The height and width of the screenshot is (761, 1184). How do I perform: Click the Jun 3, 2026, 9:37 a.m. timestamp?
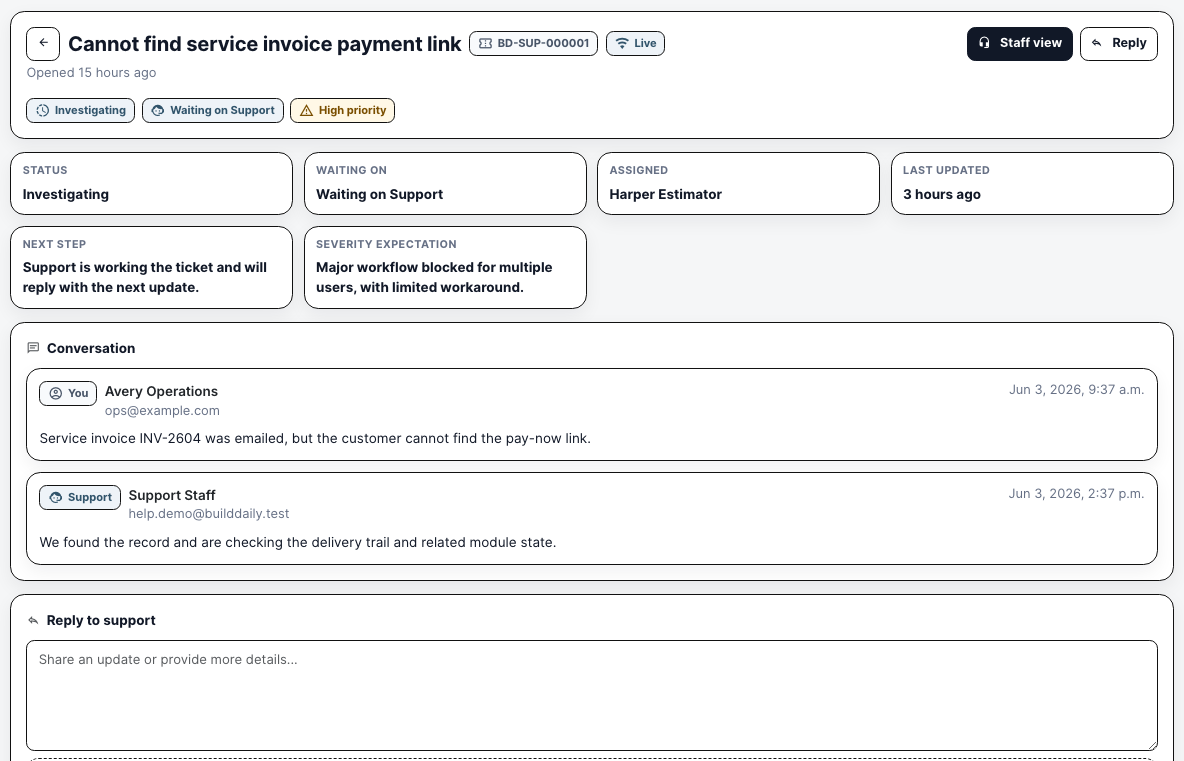(1077, 390)
